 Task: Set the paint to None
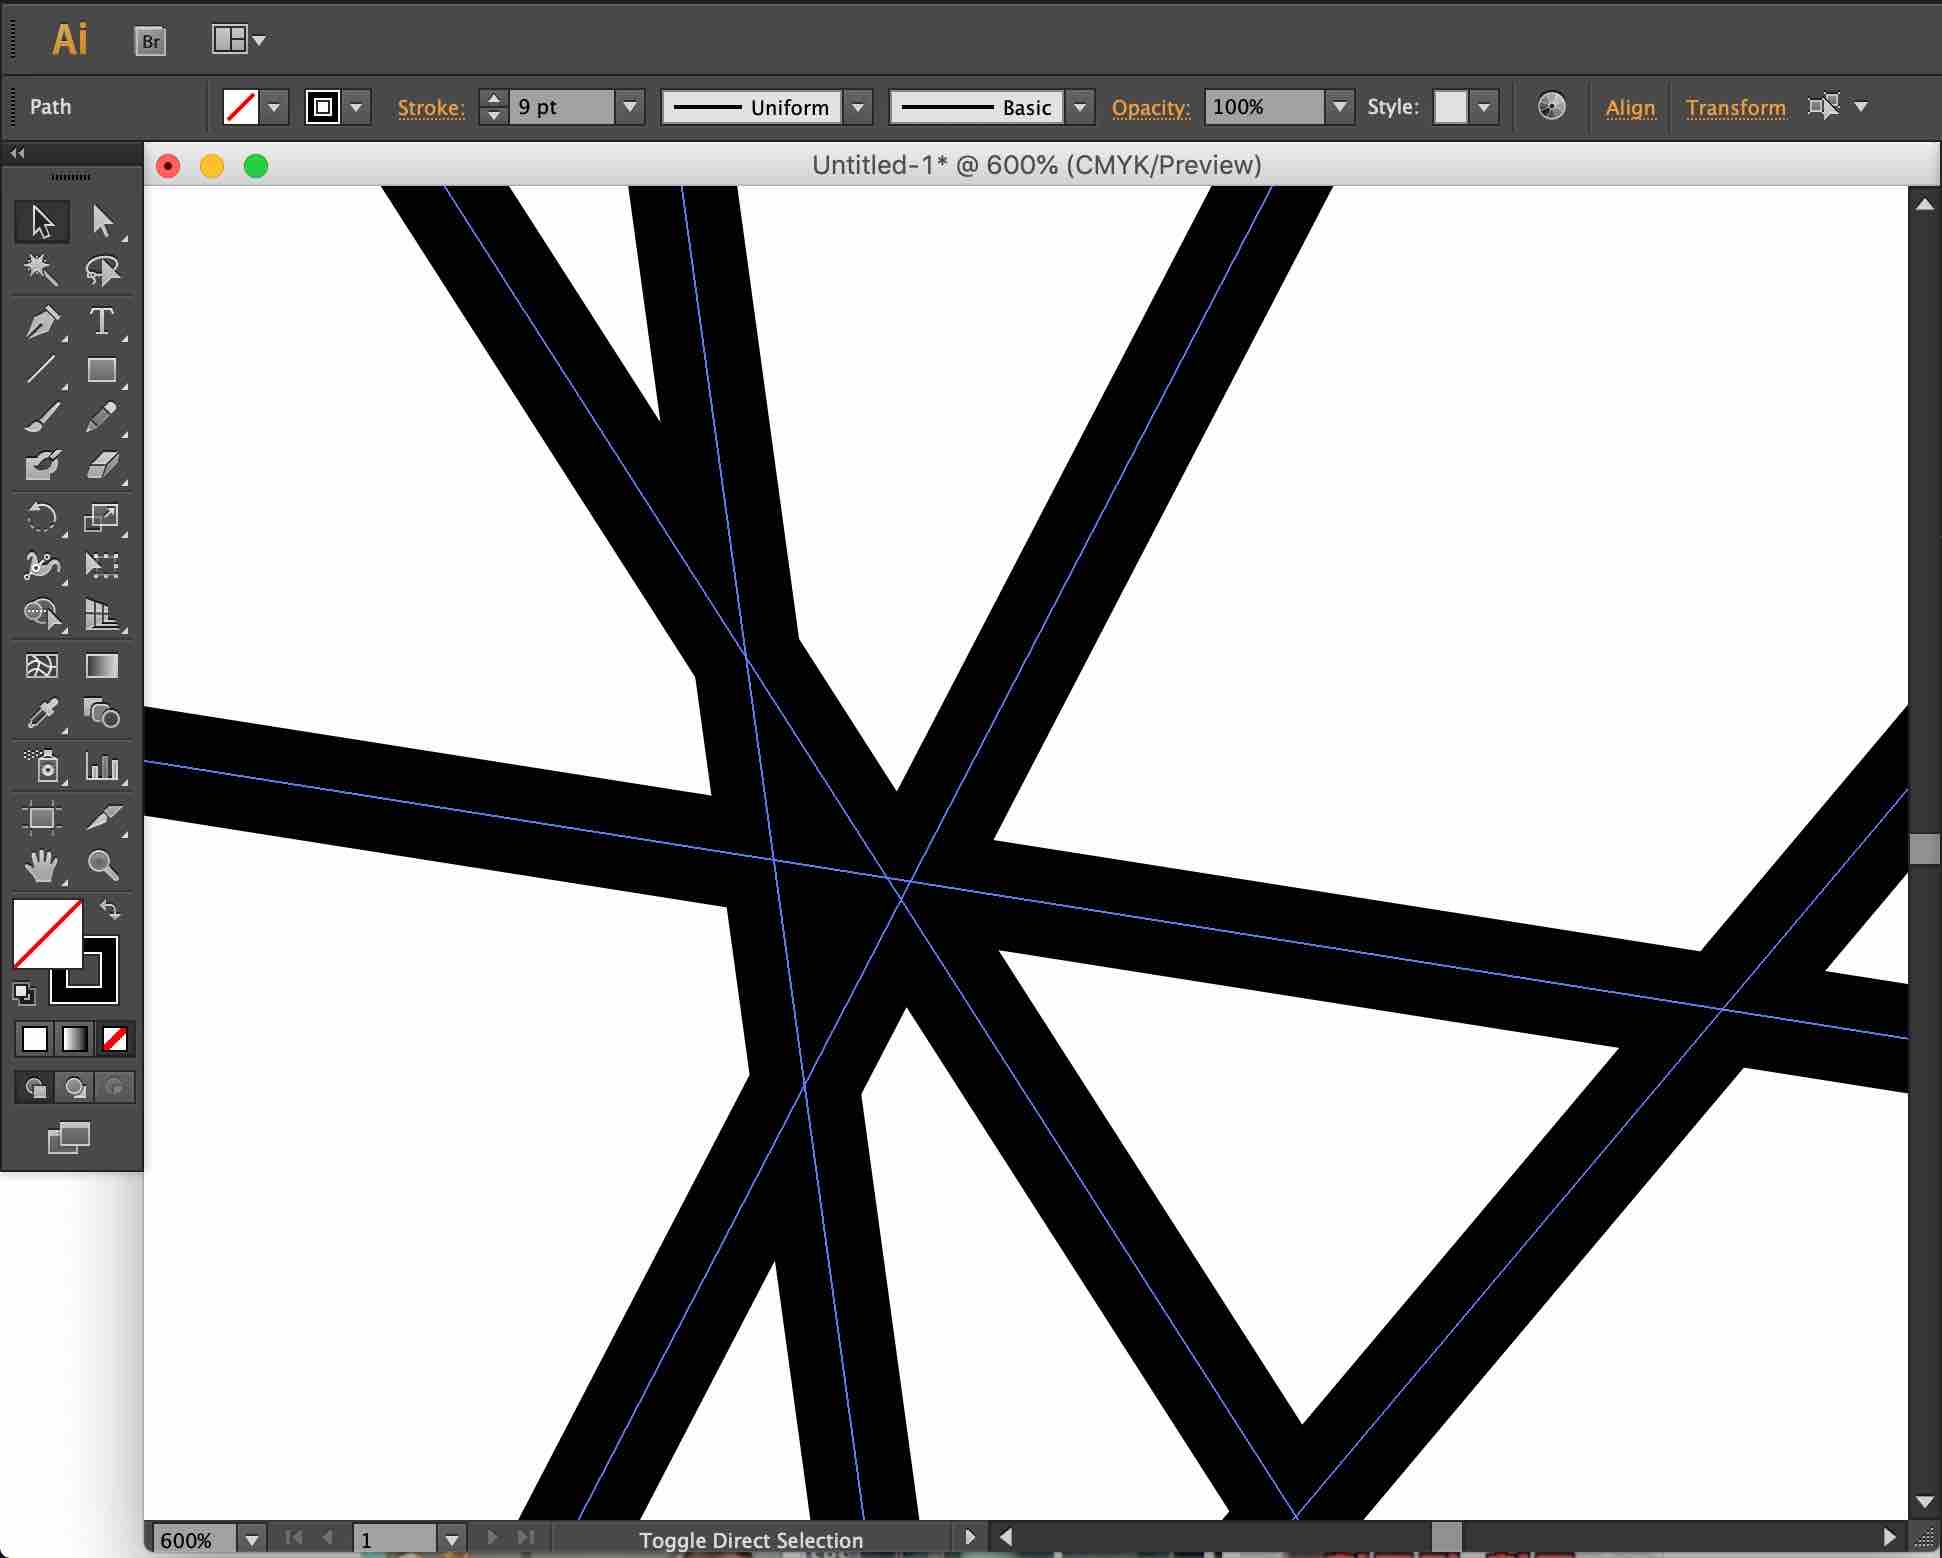pos(115,1039)
